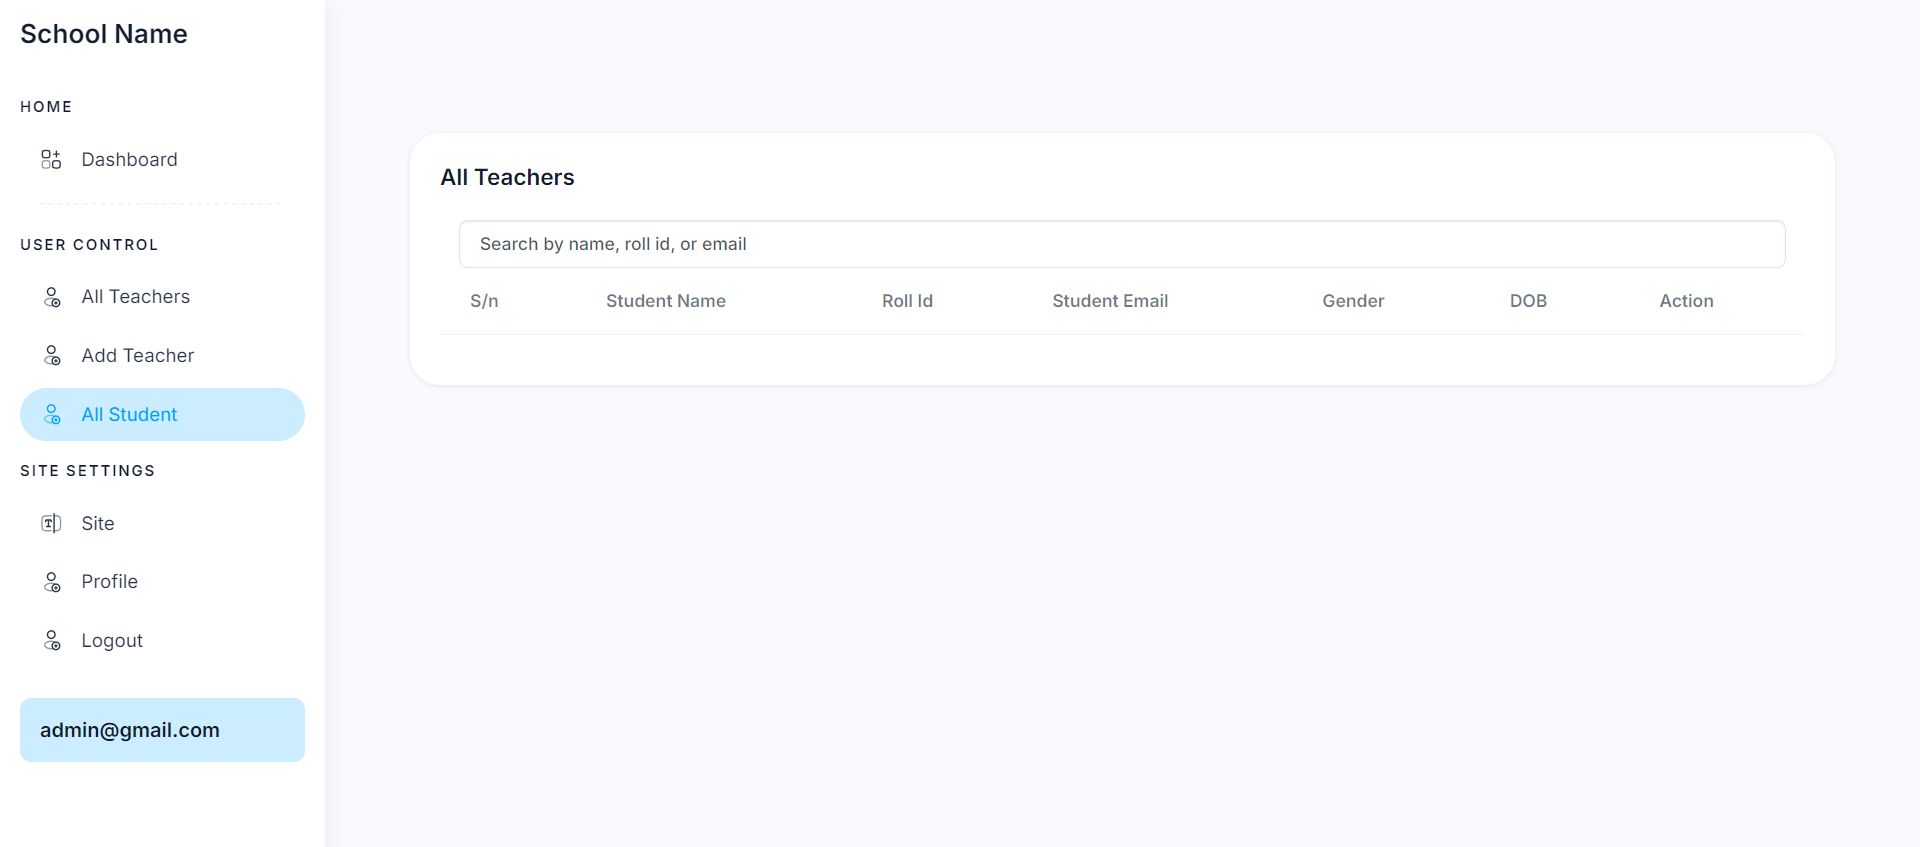This screenshot has height=847, width=1920.
Task: Click the All Student user icon
Action: (x=52, y=415)
